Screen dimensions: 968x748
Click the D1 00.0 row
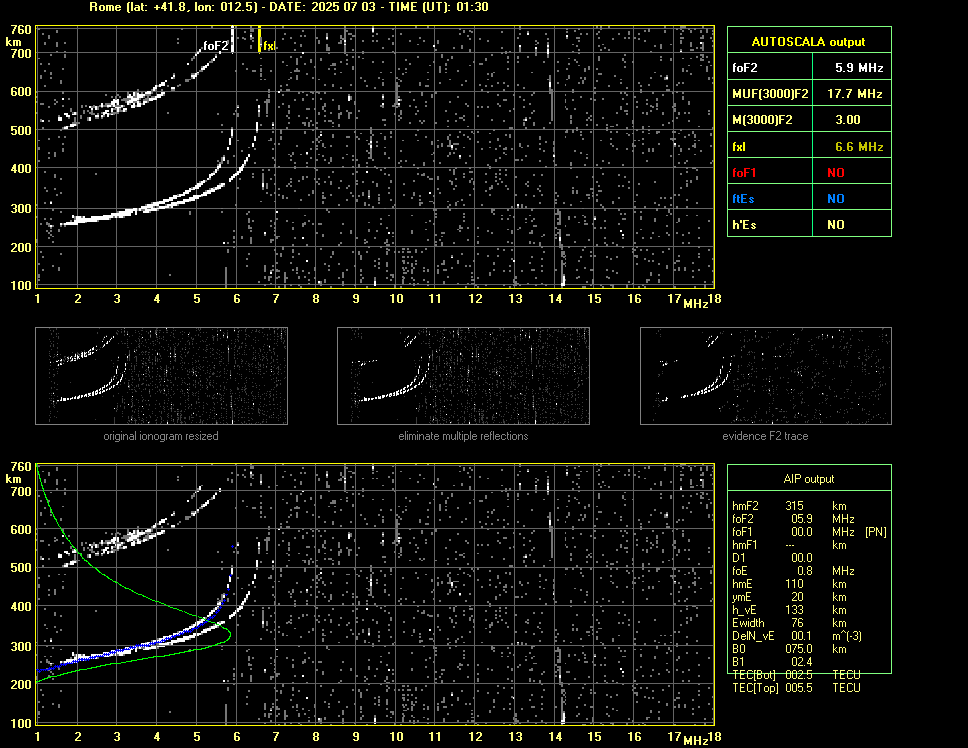(x=772, y=558)
